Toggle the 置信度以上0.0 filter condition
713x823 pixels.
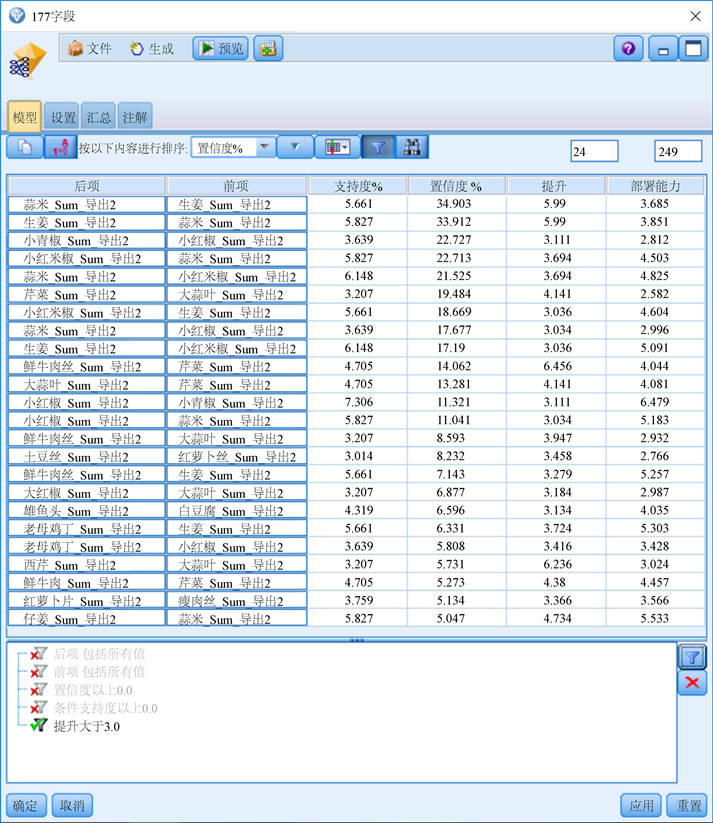40,690
